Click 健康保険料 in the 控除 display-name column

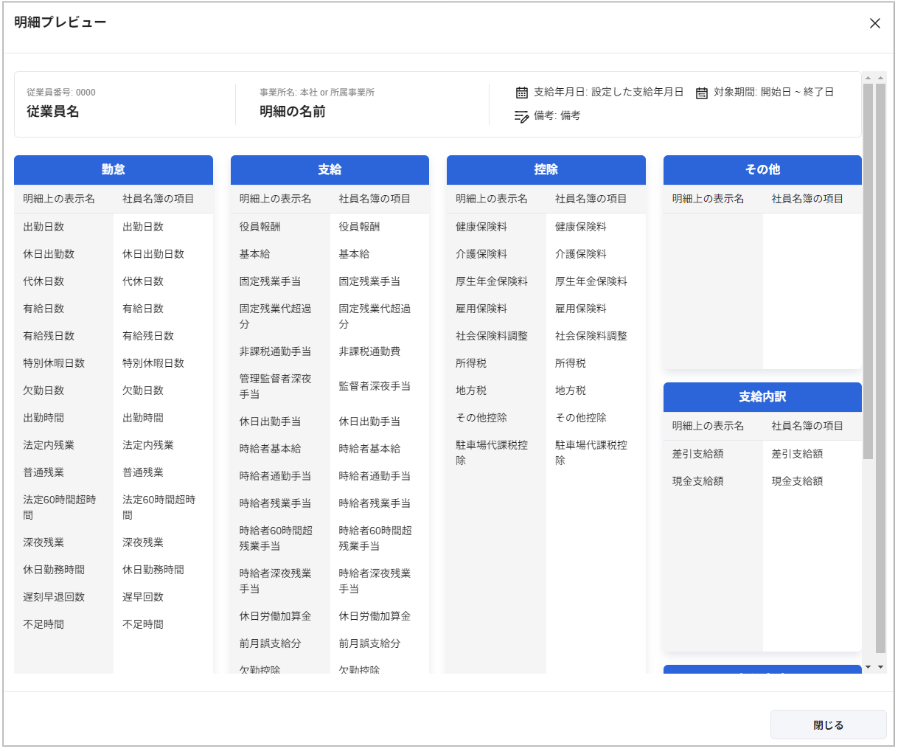point(481,227)
